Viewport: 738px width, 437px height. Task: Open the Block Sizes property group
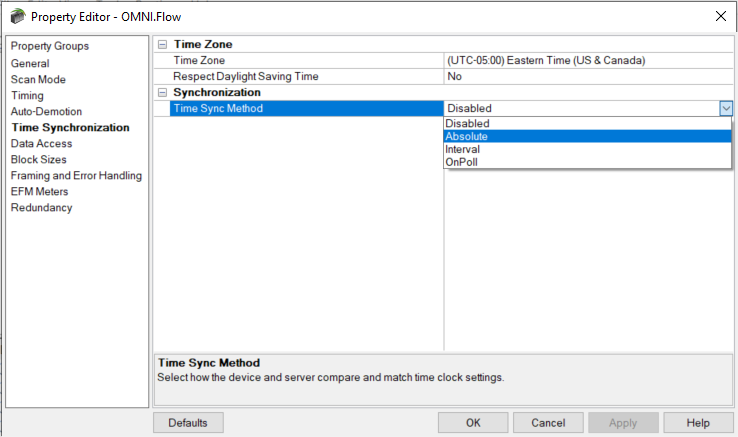click(39, 160)
